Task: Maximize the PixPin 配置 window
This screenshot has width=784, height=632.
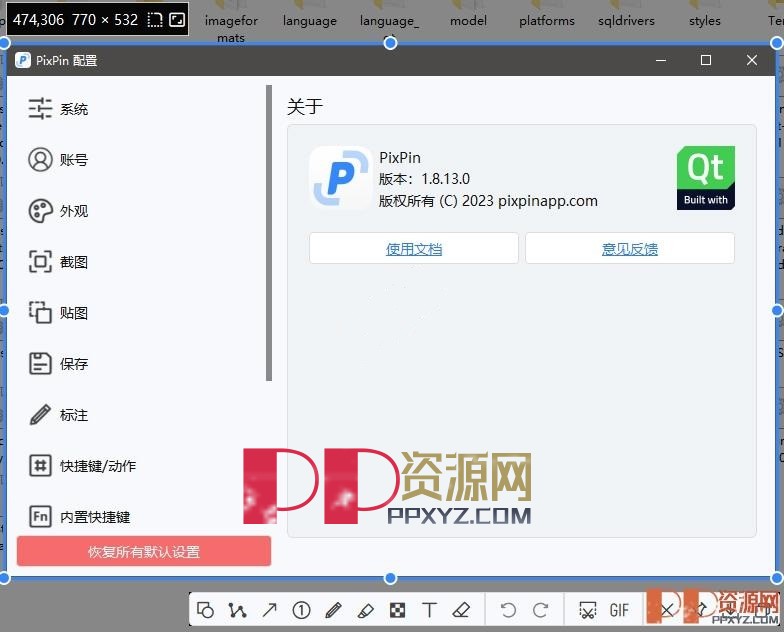Action: [x=706, y=60]
